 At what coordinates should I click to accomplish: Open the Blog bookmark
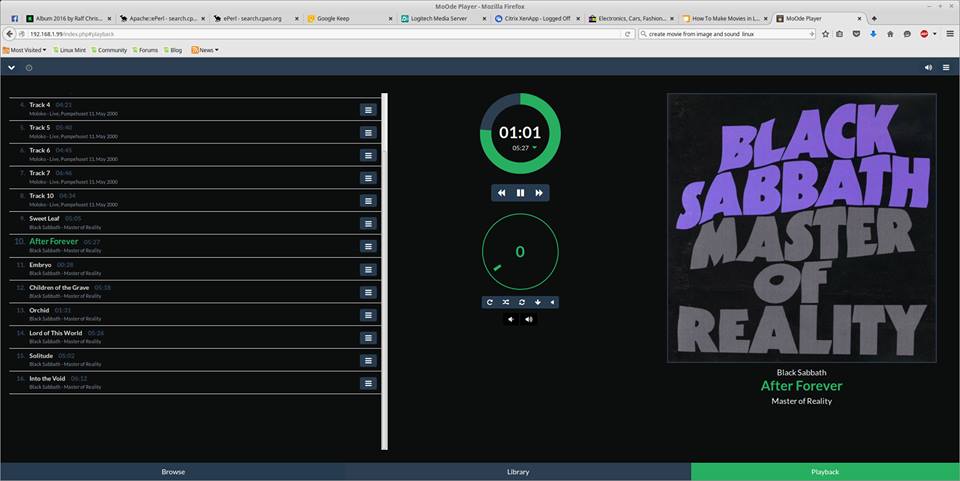(x=173, y=50)
